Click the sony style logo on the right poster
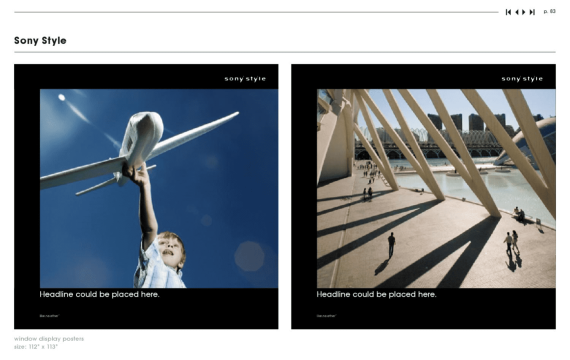This screenshot has height=360, width=570. [x=522, y=79]
